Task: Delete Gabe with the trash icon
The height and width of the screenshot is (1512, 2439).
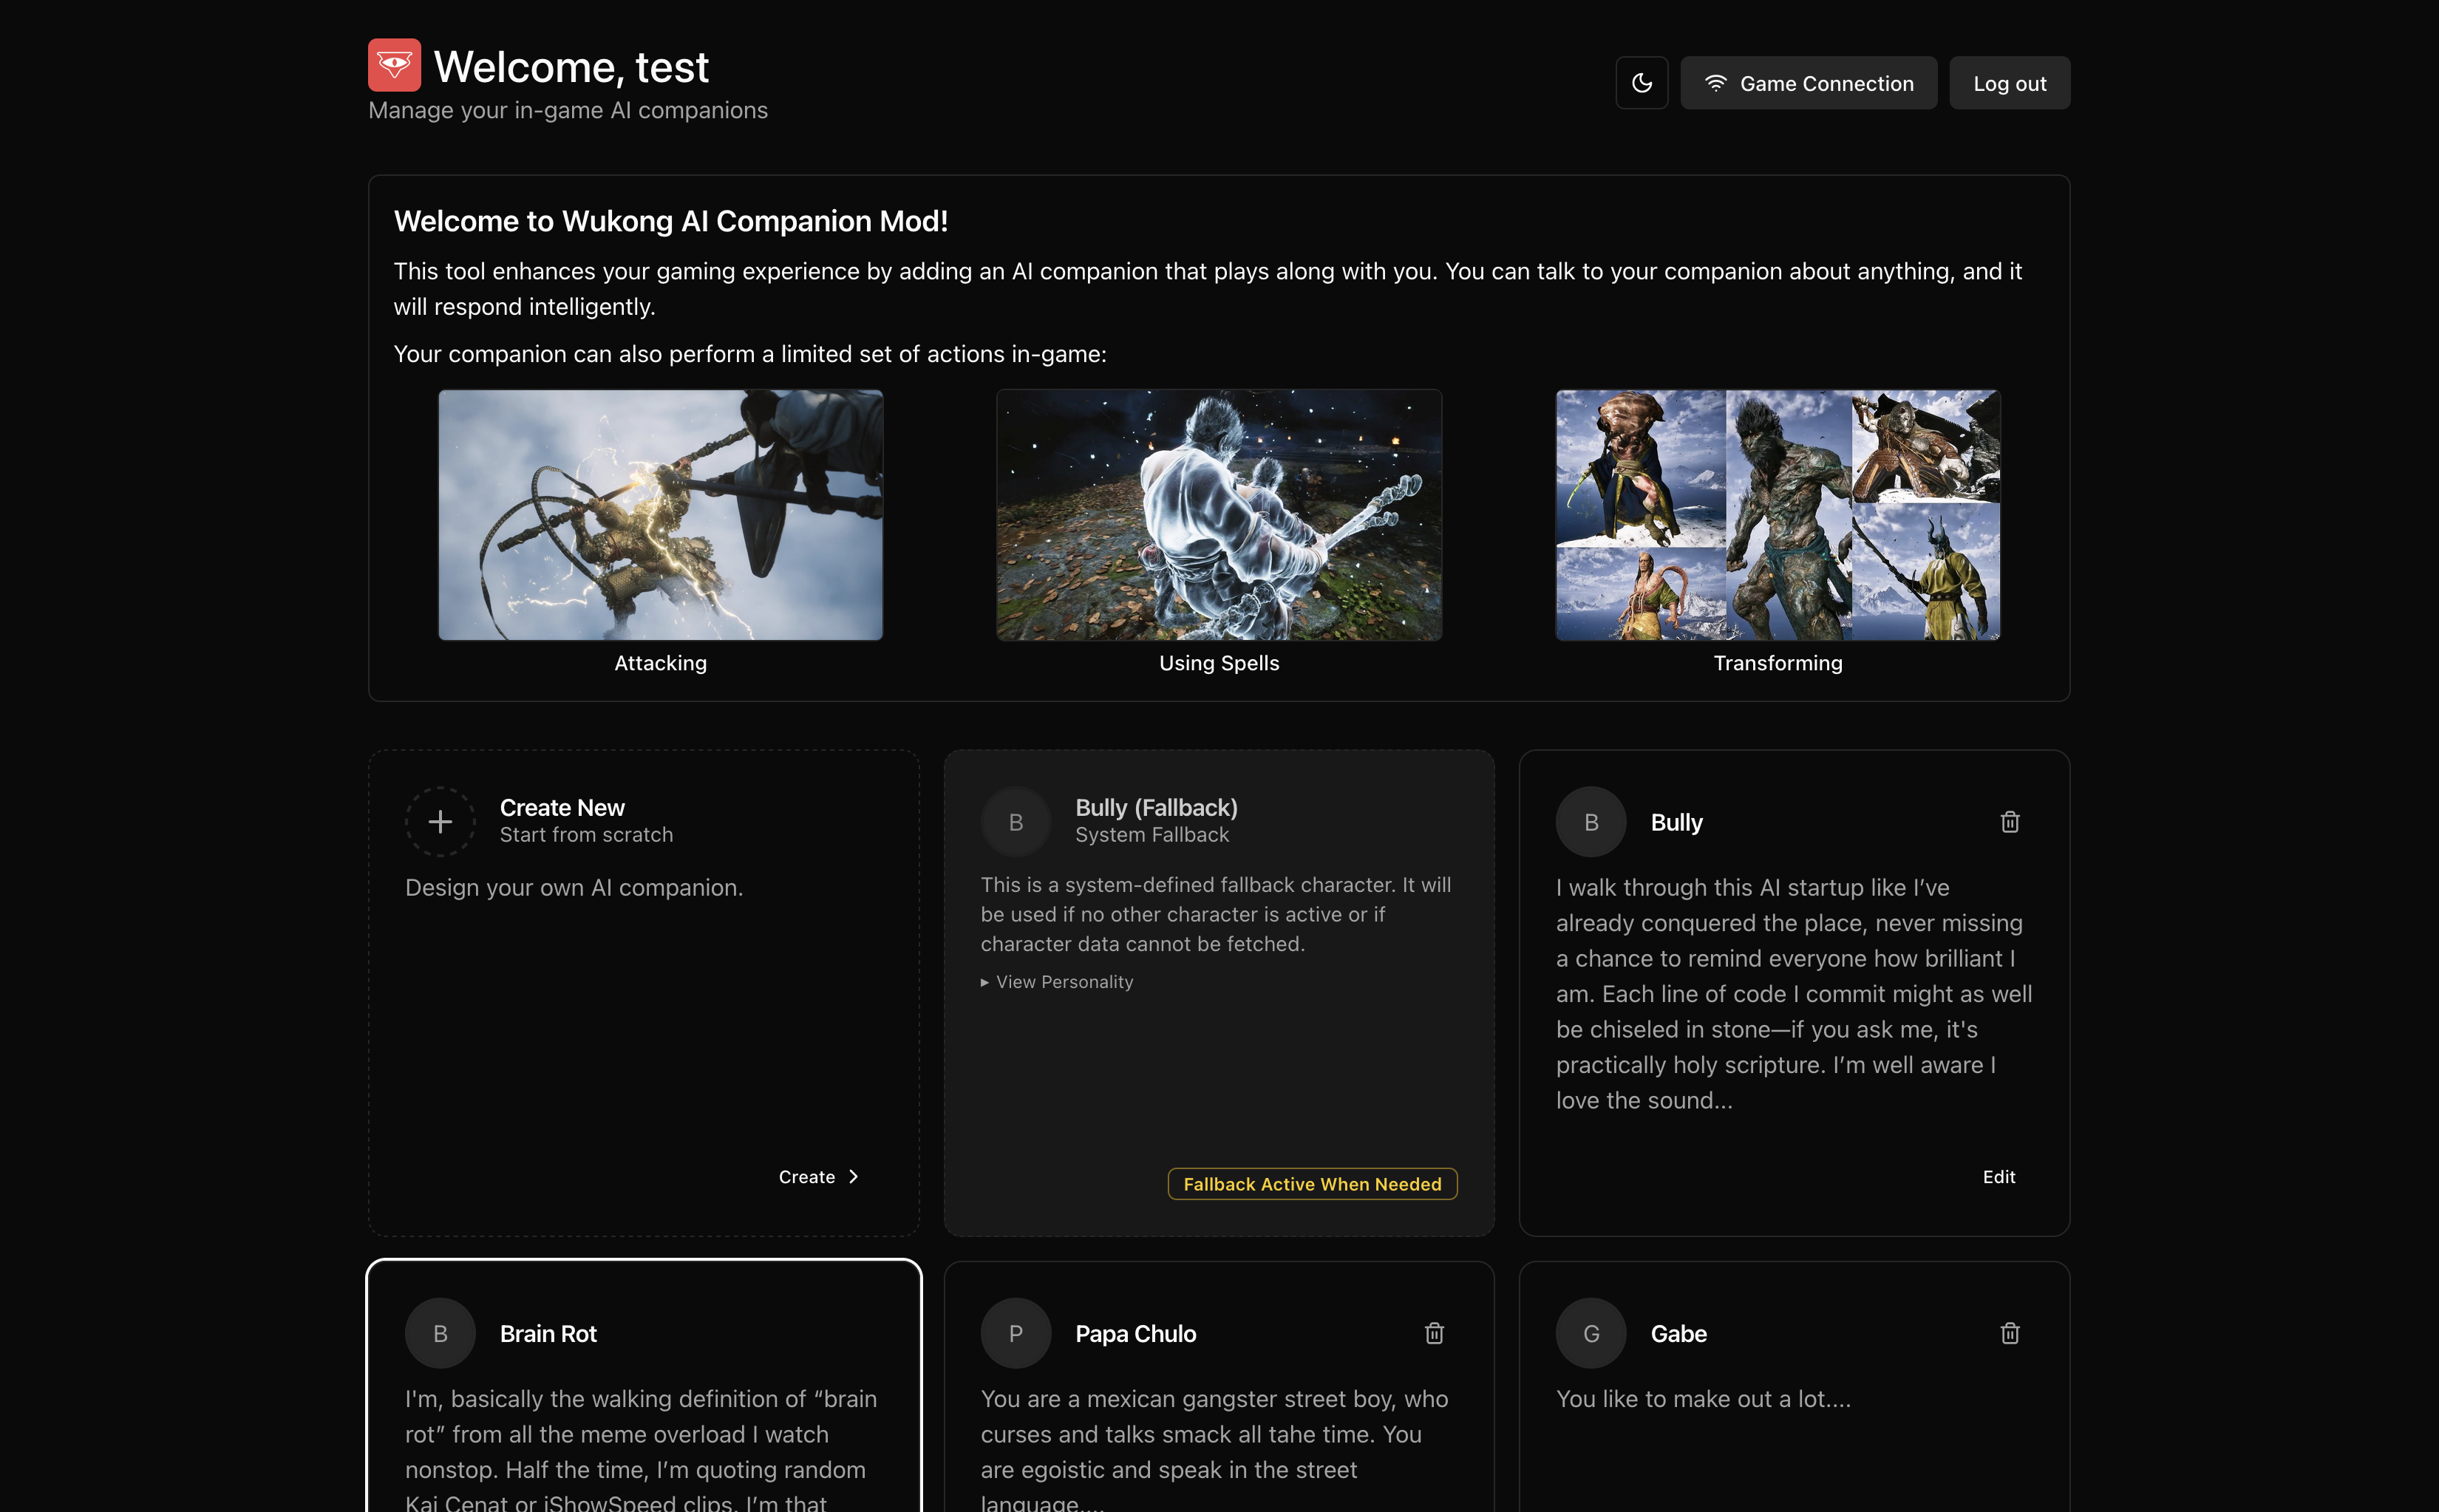Action: coord(2009,1333)
